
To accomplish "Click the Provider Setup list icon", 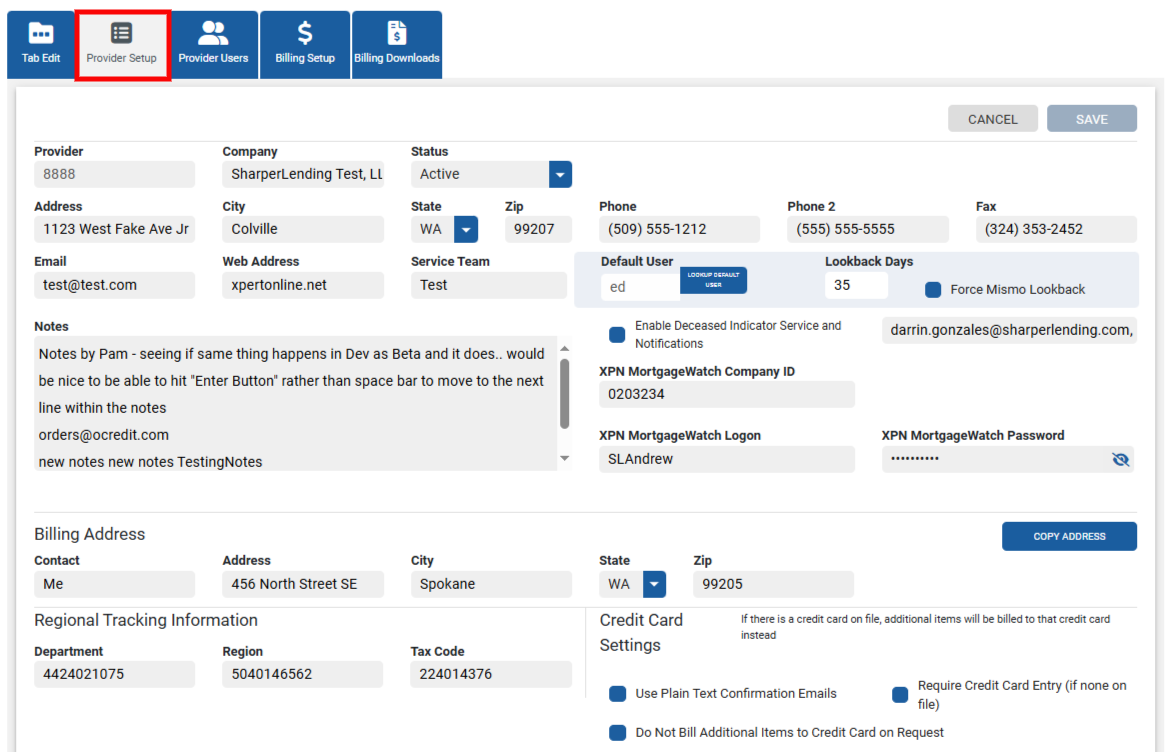I will coord(121,33).
